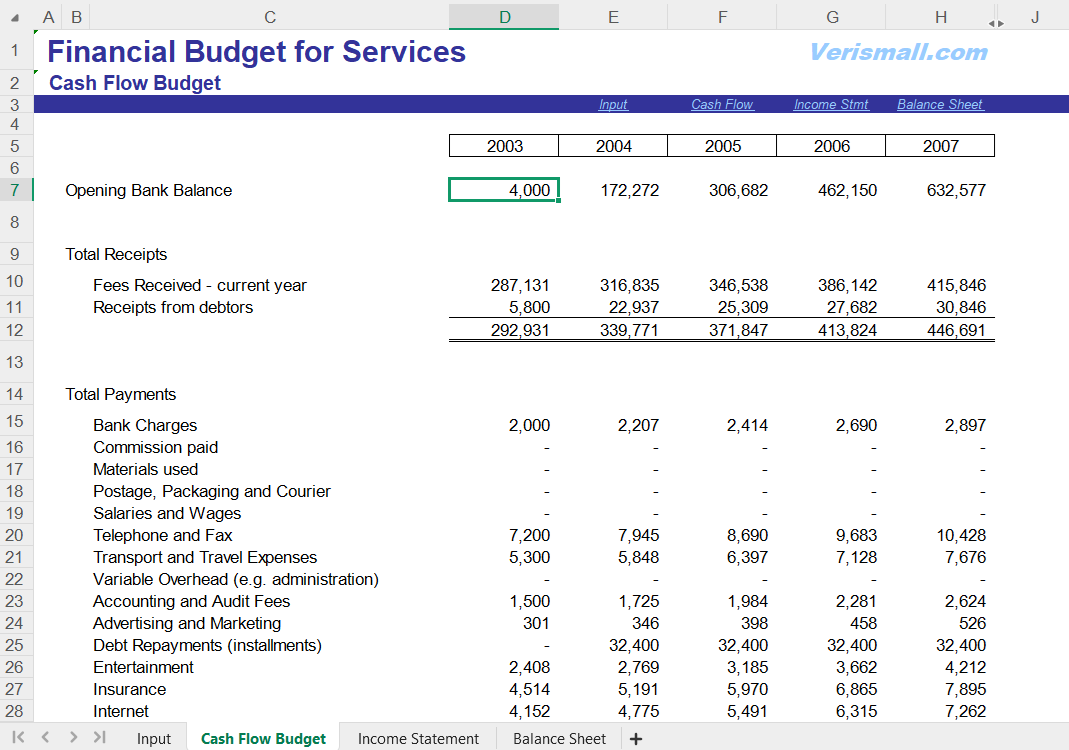Screen dimensions: 1069x750
Task: Select the Balance Sheet tab
Action: (x=559, y=739)
